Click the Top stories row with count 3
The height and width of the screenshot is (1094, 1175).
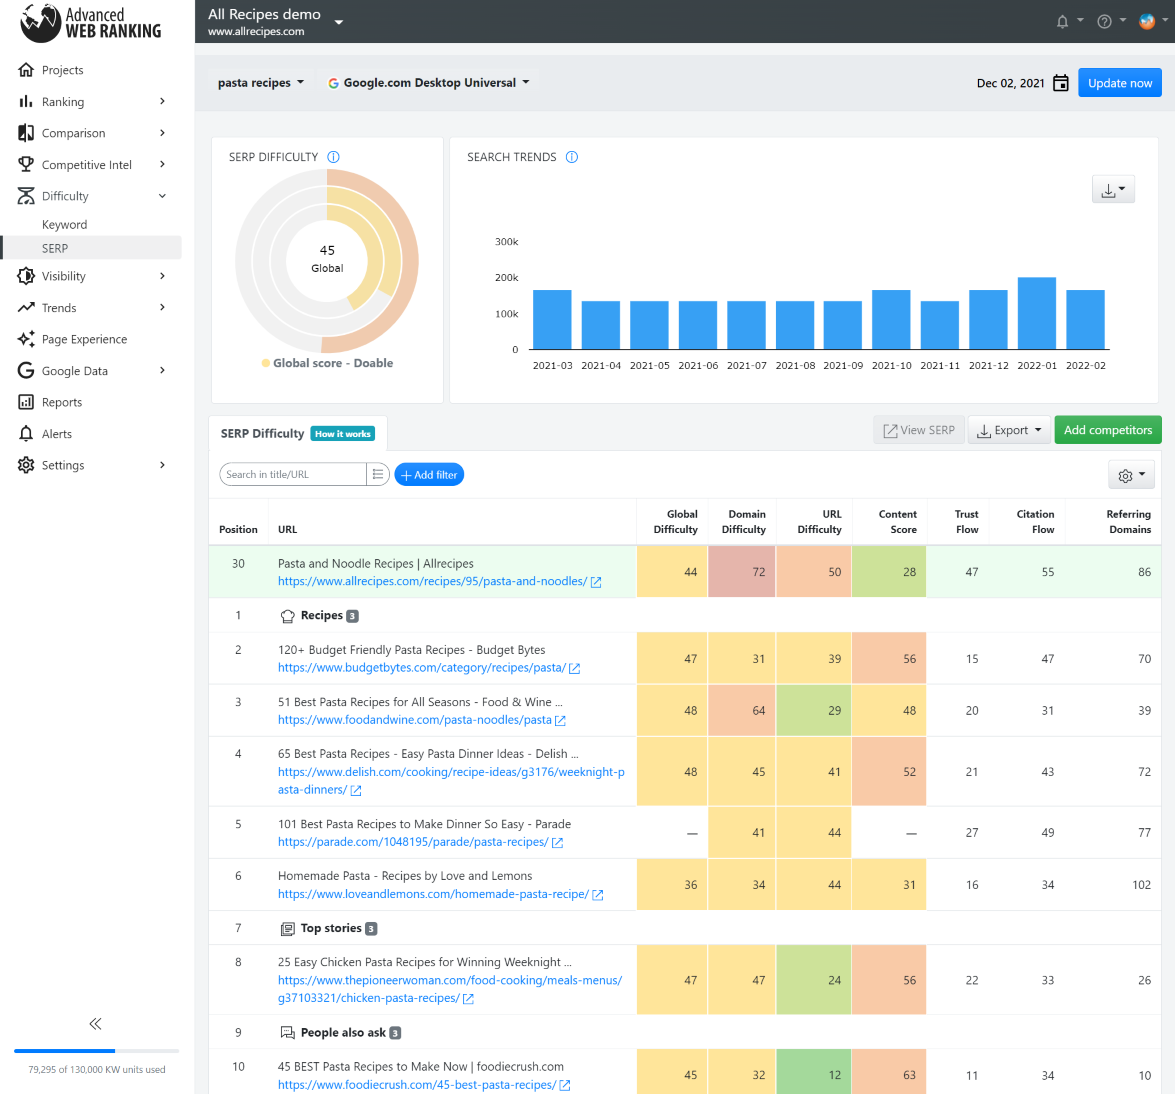click(x=685, y=928)
